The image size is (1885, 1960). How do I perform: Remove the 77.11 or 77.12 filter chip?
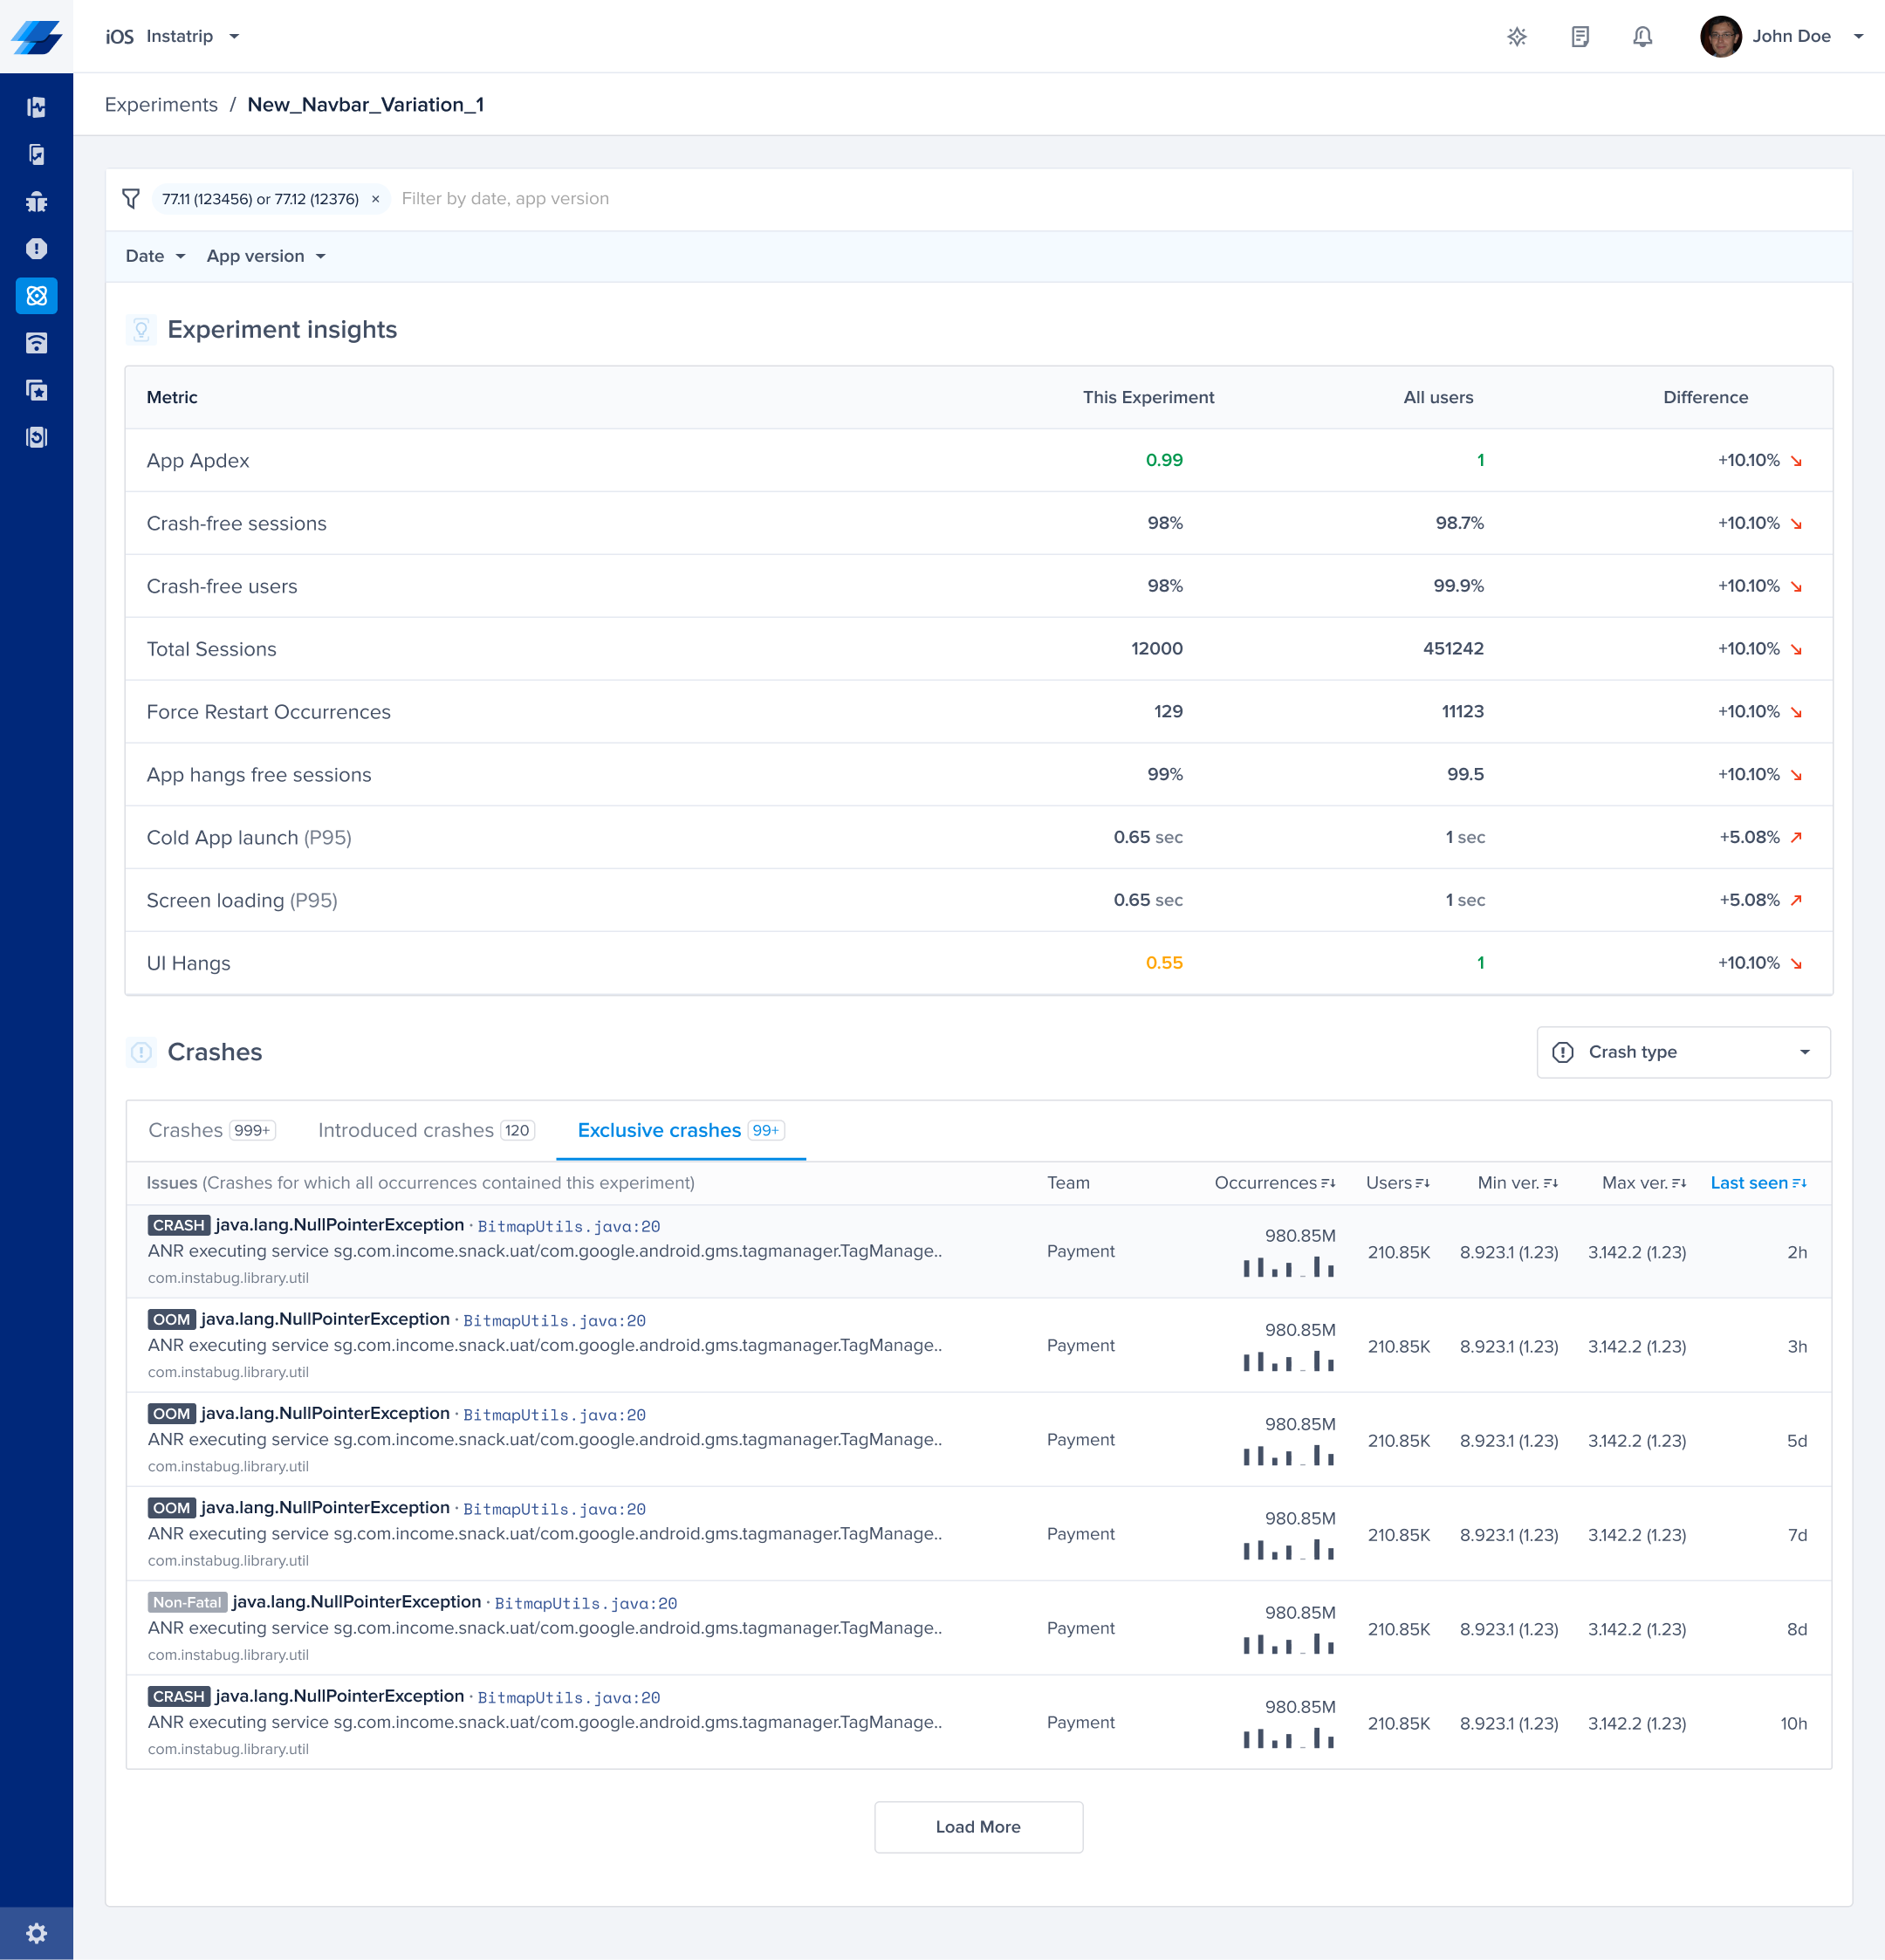pyautogui.click(x=375, y=199)
